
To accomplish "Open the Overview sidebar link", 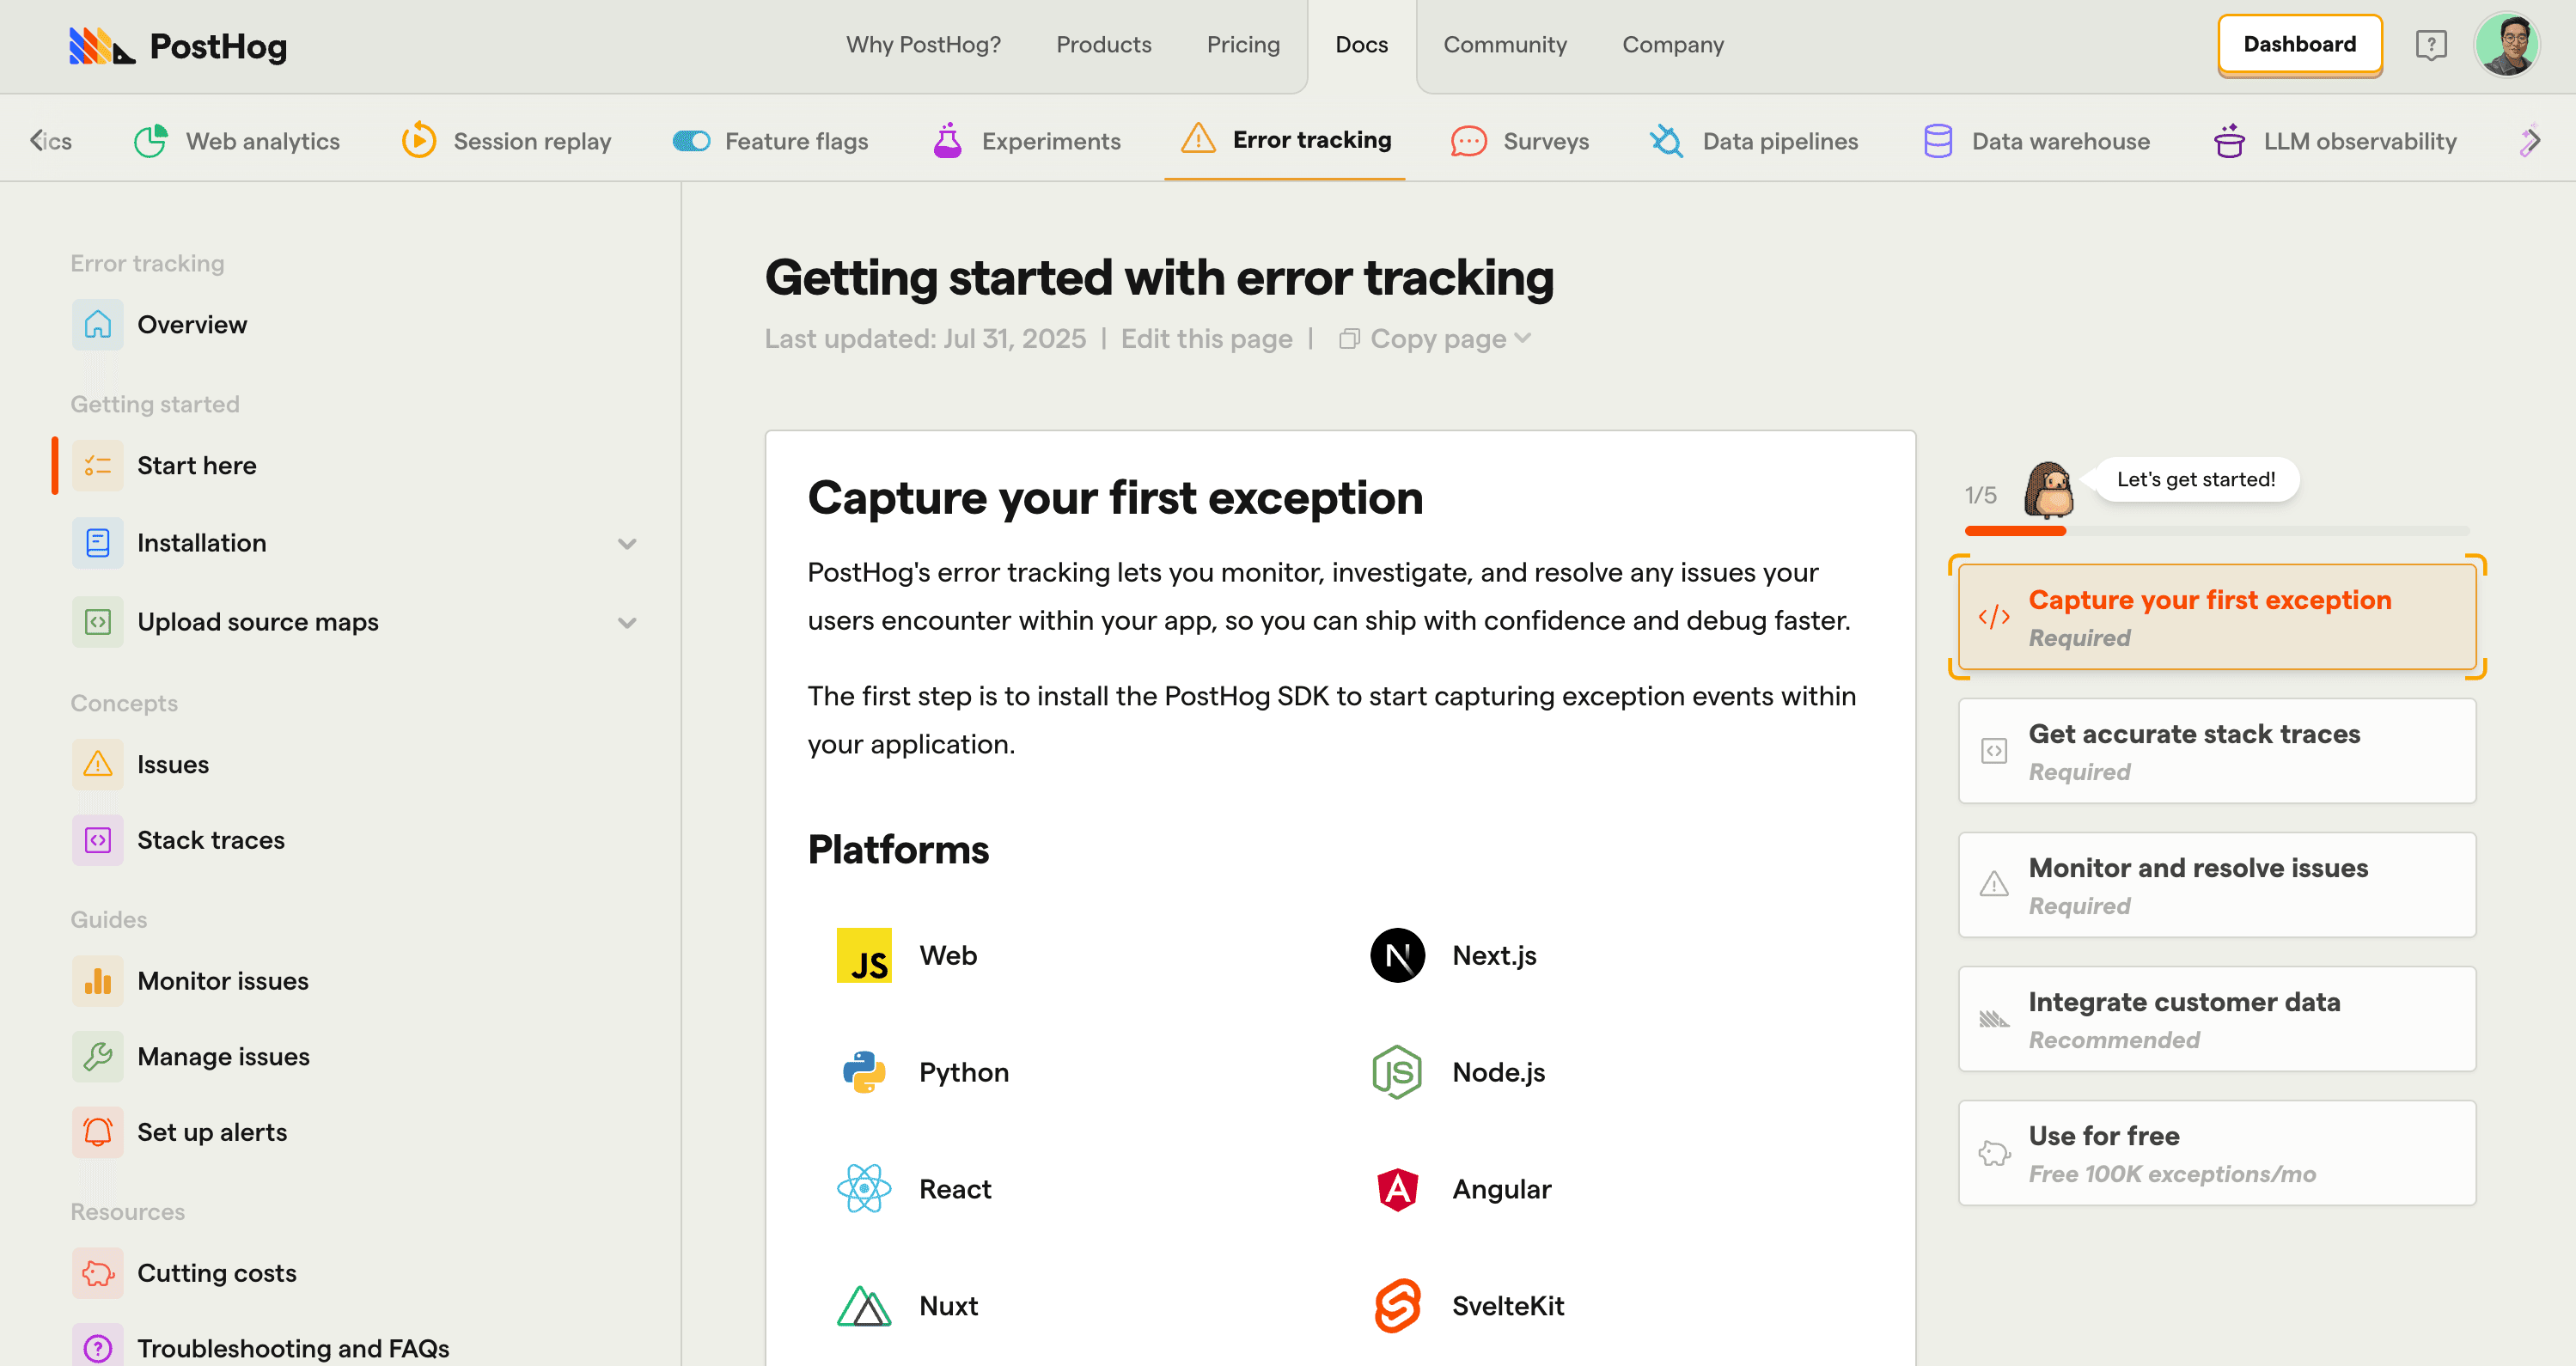I will point(192,325).
